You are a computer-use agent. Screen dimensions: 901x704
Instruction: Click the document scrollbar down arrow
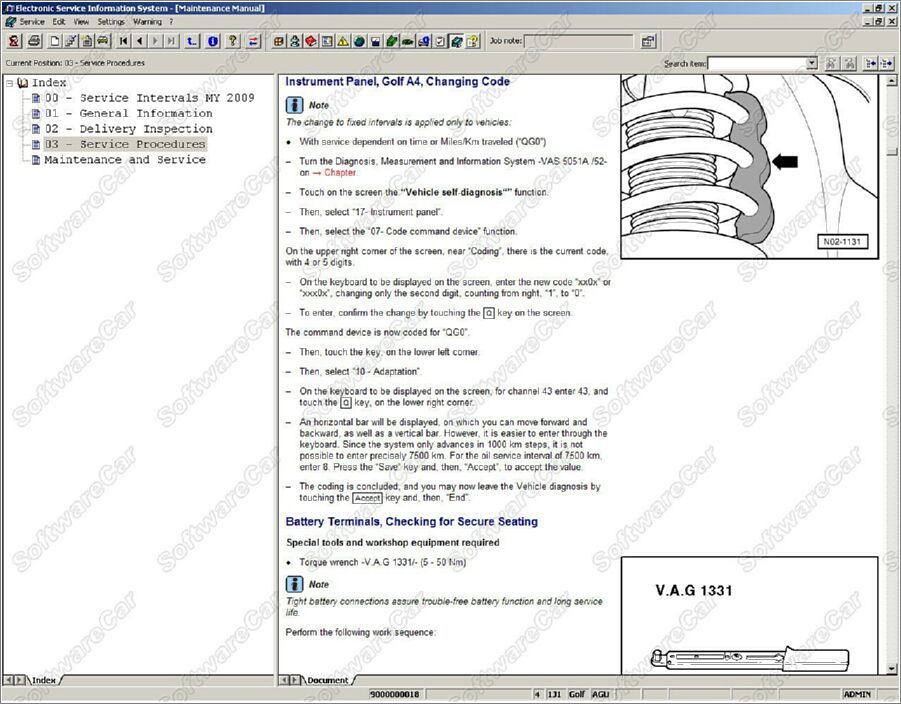(892, 667)
